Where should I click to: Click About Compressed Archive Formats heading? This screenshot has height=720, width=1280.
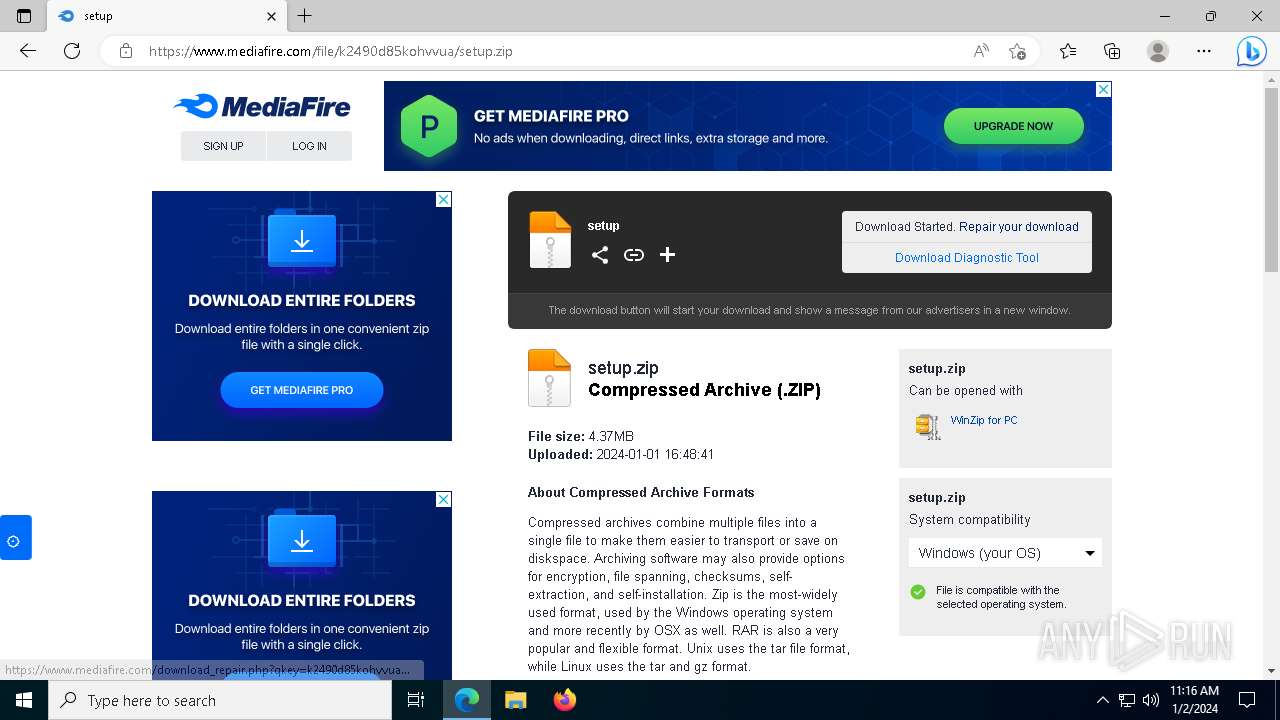pyautogui.click(x=641, y=492)
